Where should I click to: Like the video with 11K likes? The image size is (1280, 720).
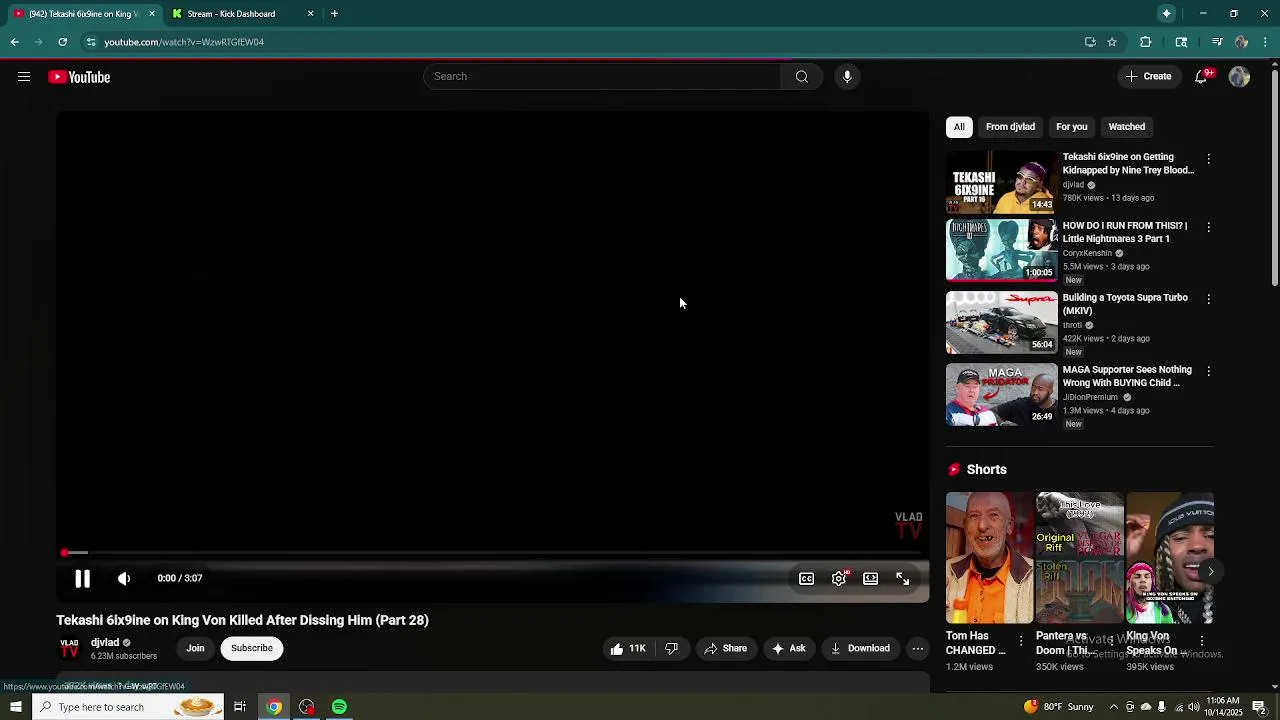pyautogui.click(x=628, y=648)
